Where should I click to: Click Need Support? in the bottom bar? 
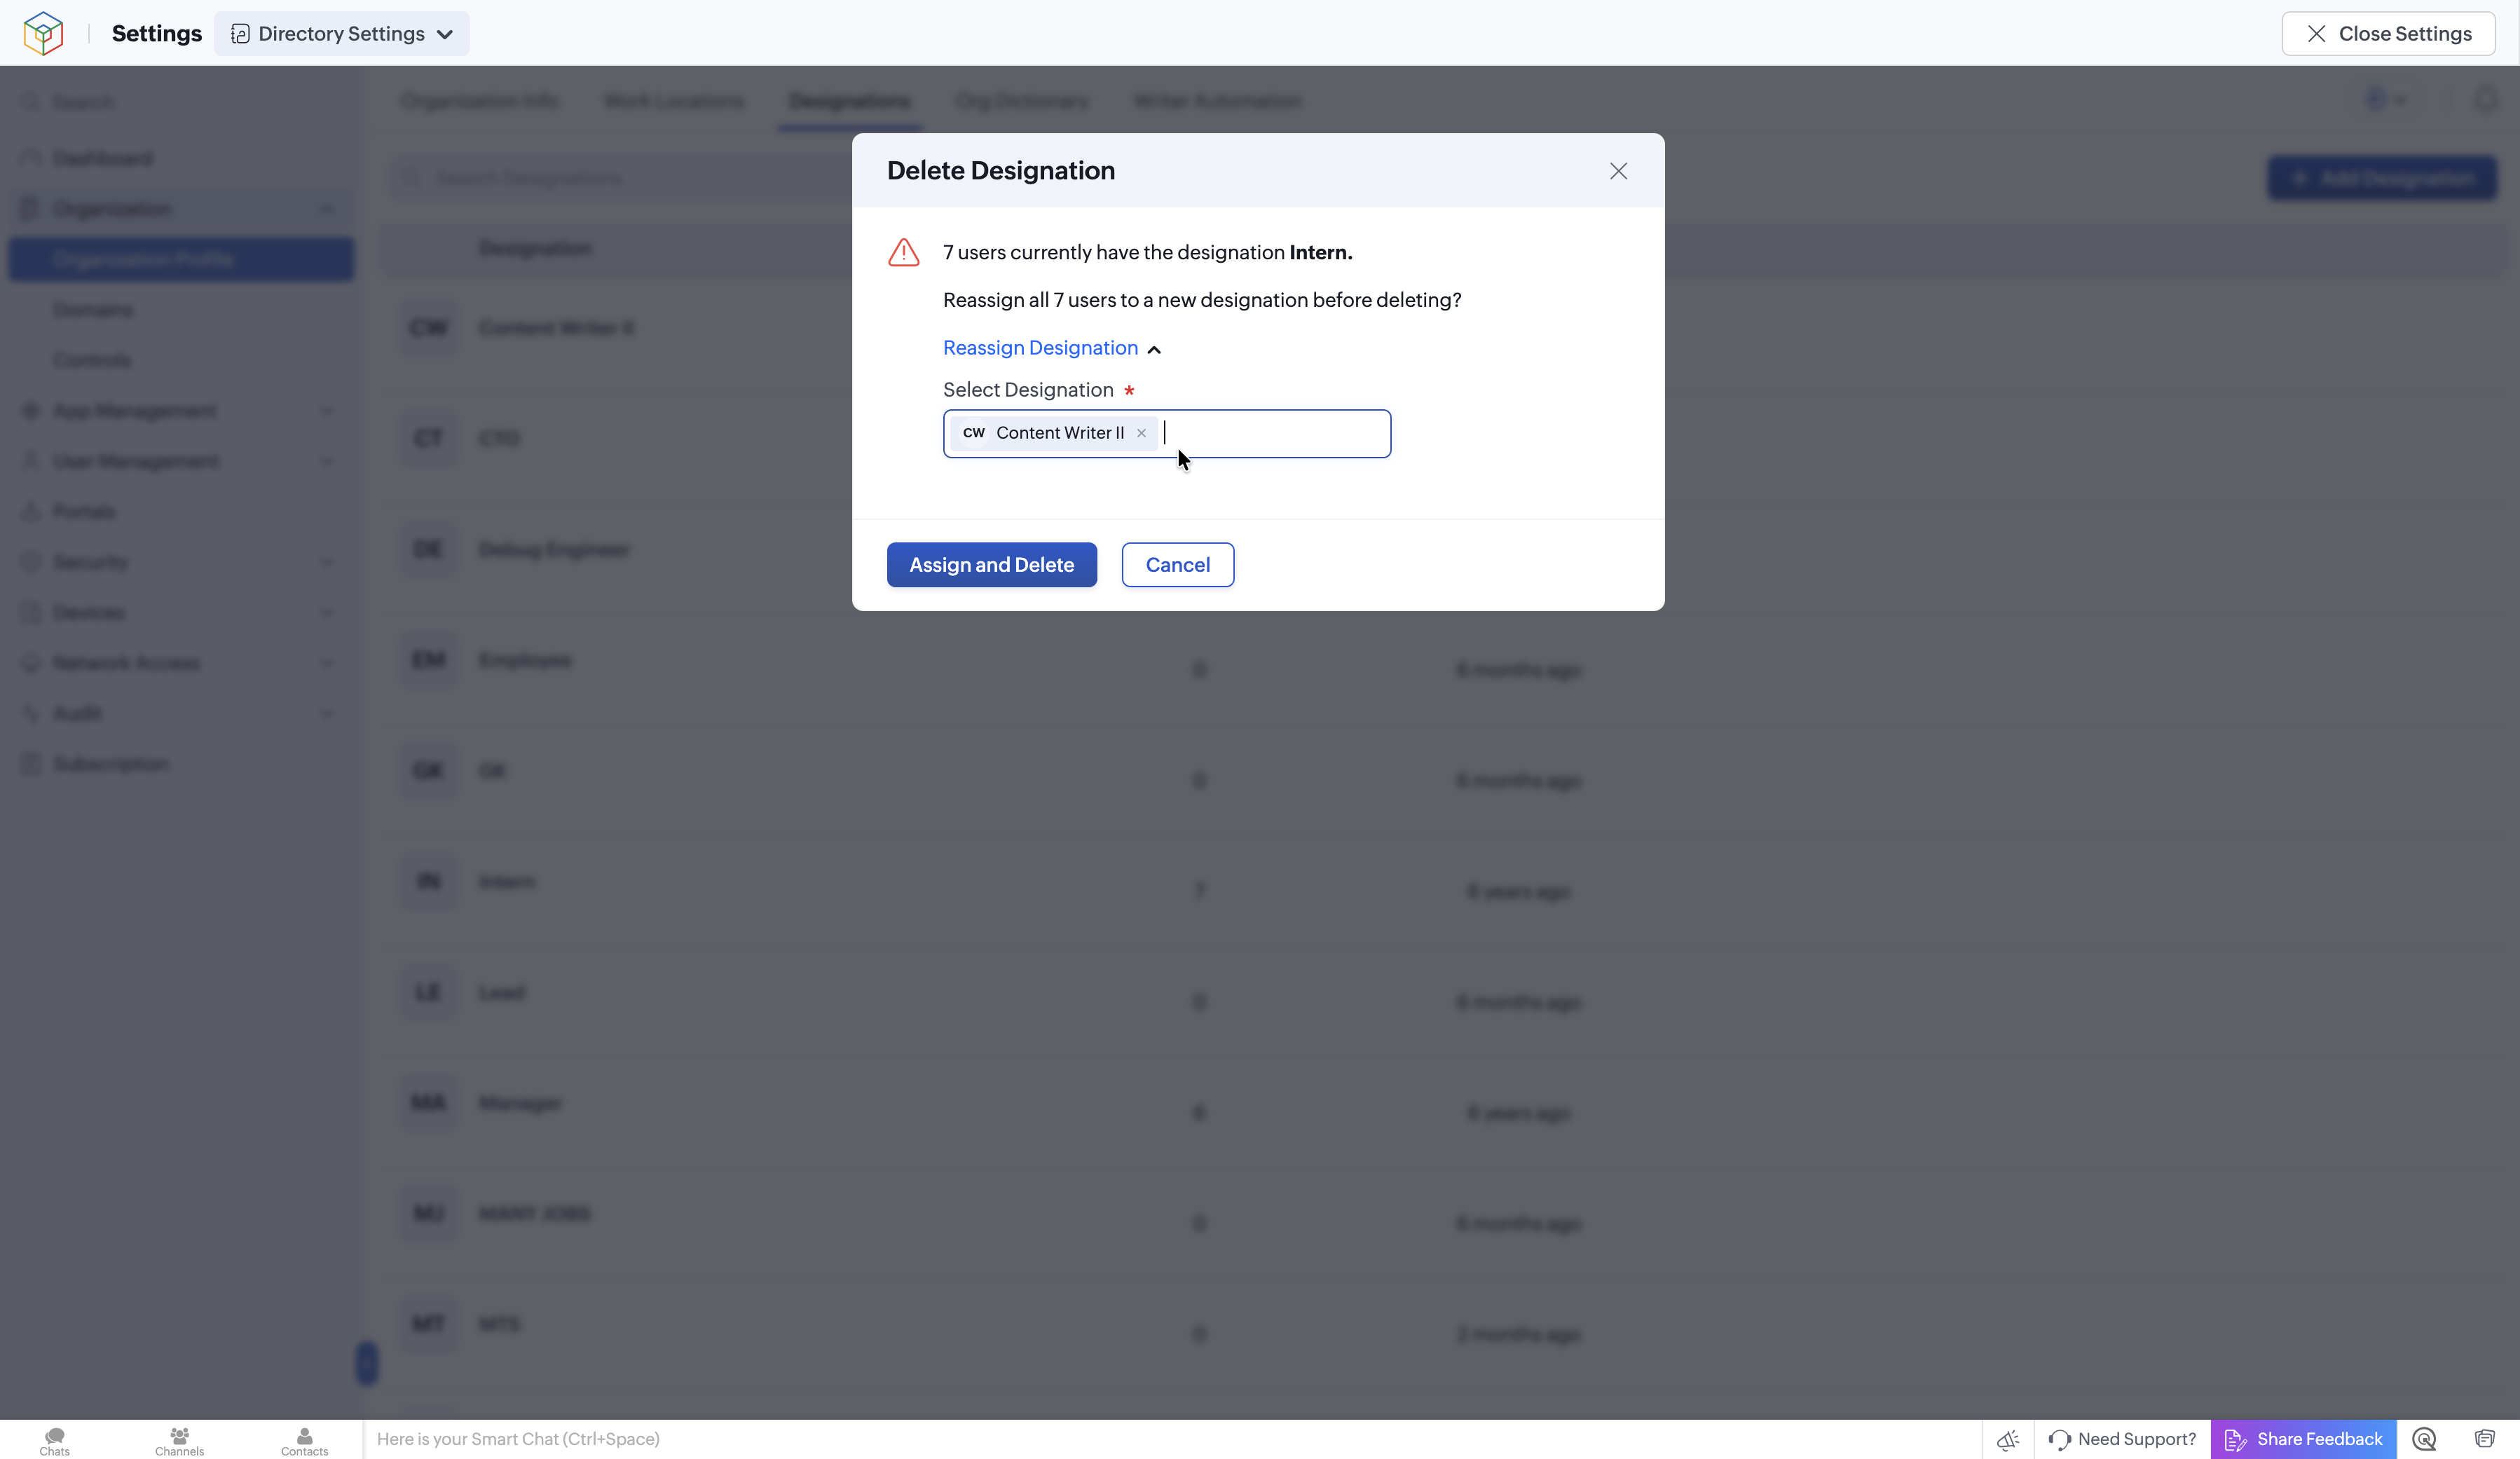coord(2122,1439)
